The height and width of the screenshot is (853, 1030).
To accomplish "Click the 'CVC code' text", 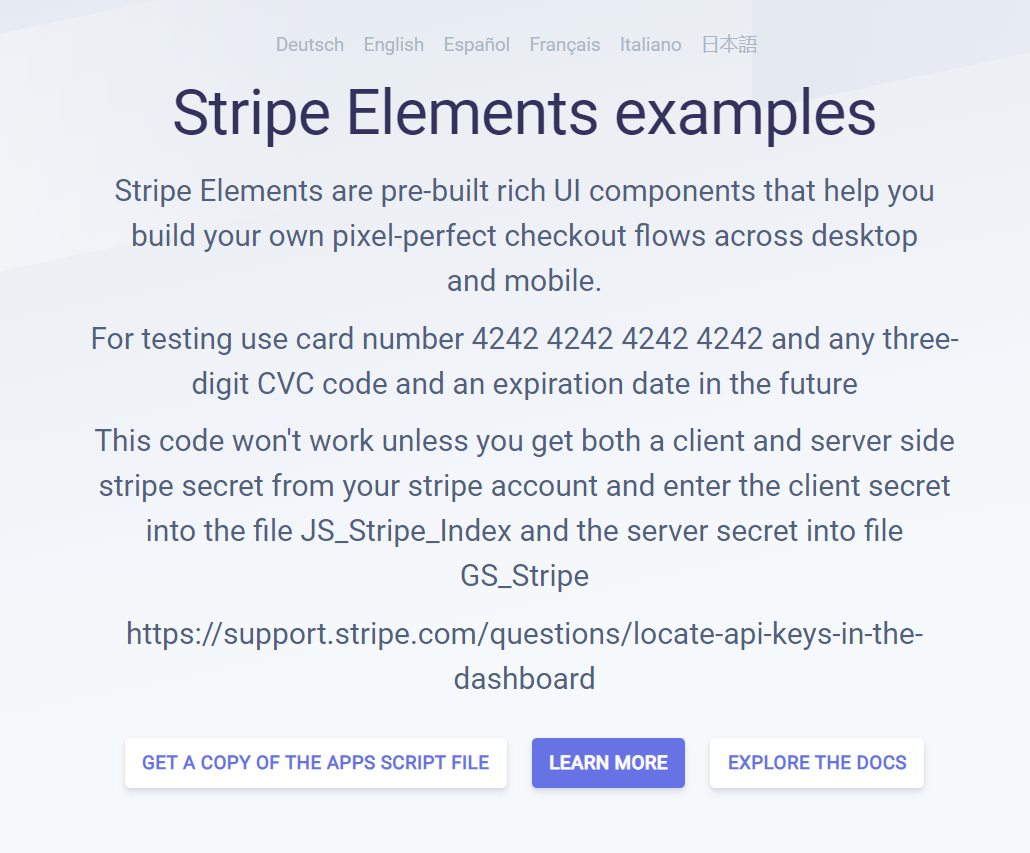I will click(x=303, y=385).
